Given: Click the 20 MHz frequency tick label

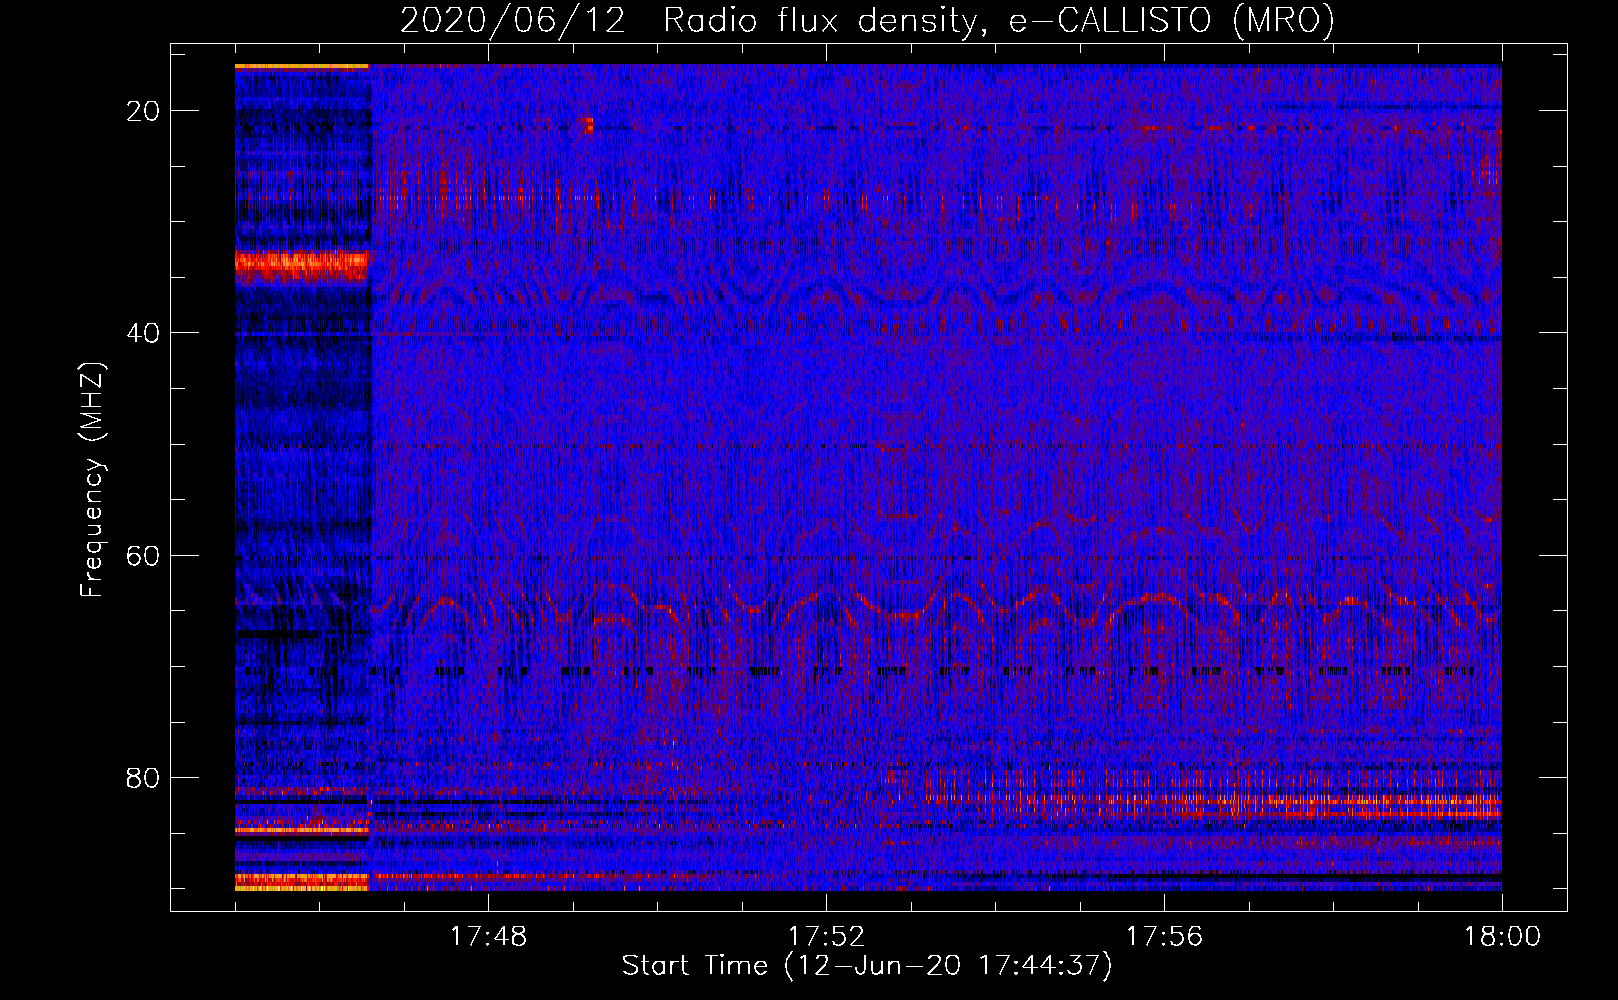Looking at the screenshot, I should click(143, 111).
